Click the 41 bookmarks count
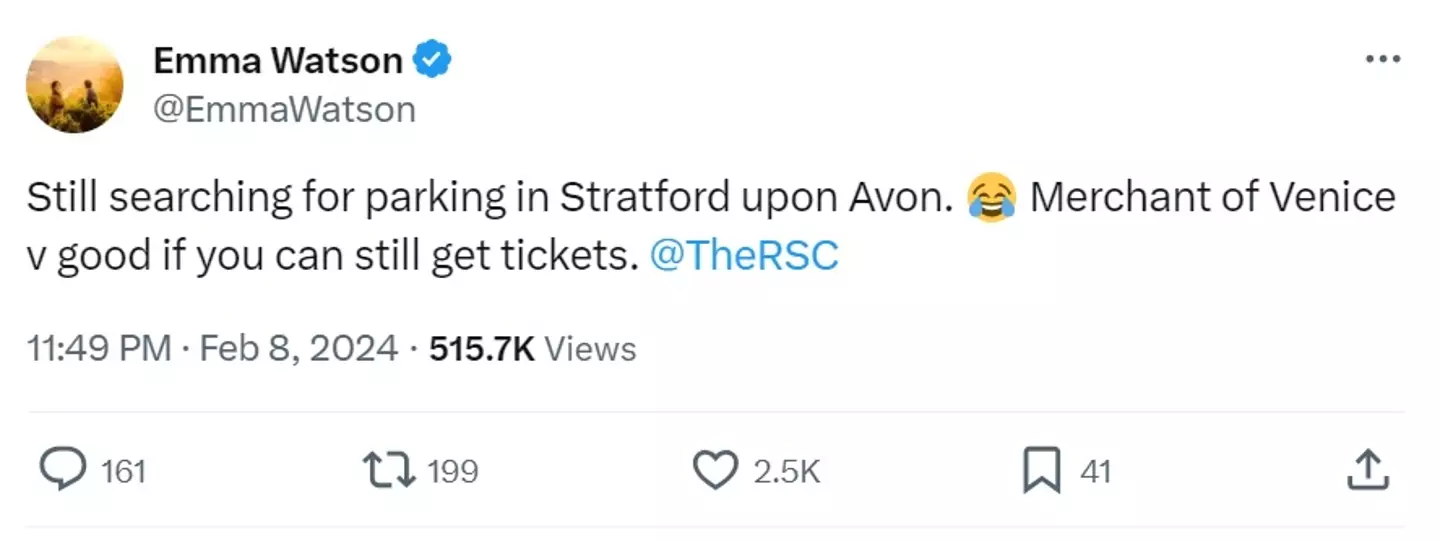Viewport: 1440px width, 541px height. (1095, 471)
